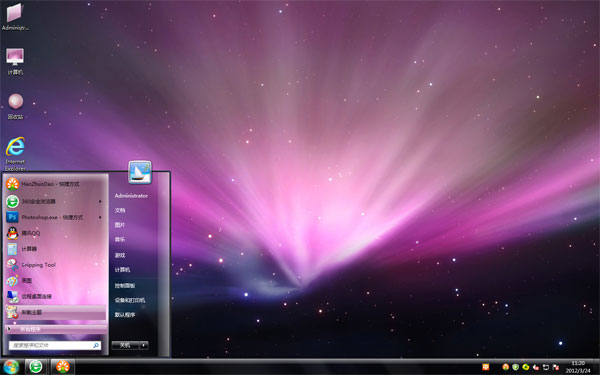This screenshot has width=600, height=375.
Task: Open HaoZhuoDao orange icon on the taskbar
Action: 63,367
